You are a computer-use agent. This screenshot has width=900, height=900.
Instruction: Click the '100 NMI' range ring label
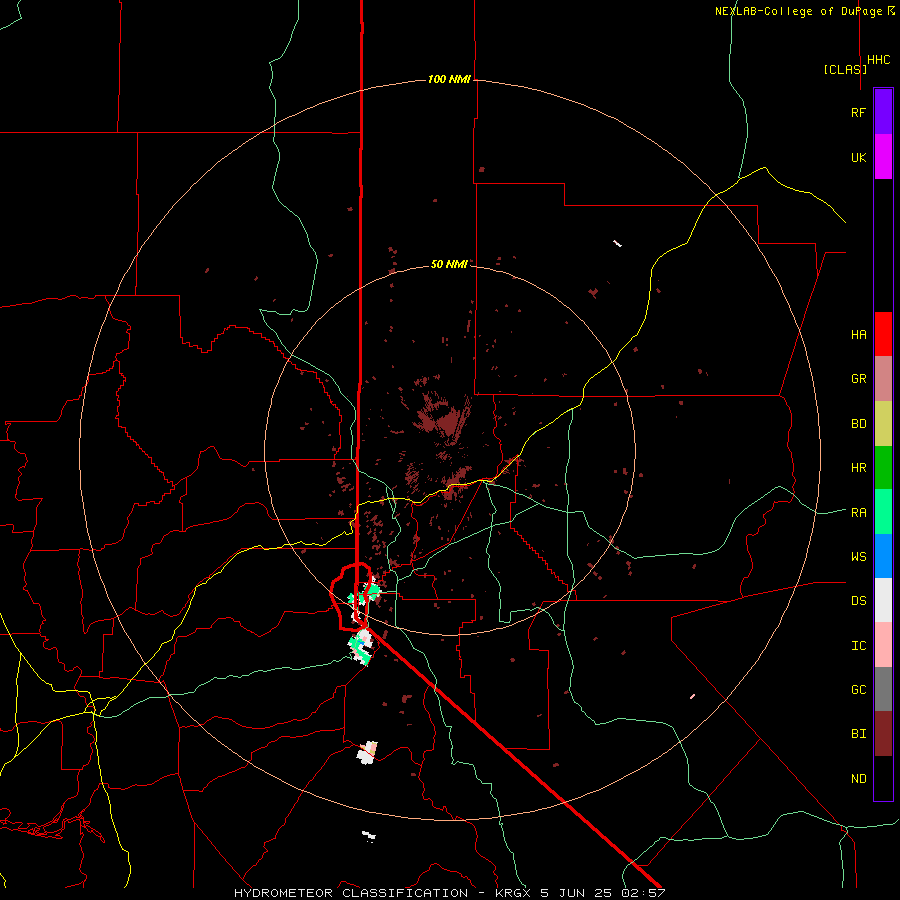pos(449,79)
